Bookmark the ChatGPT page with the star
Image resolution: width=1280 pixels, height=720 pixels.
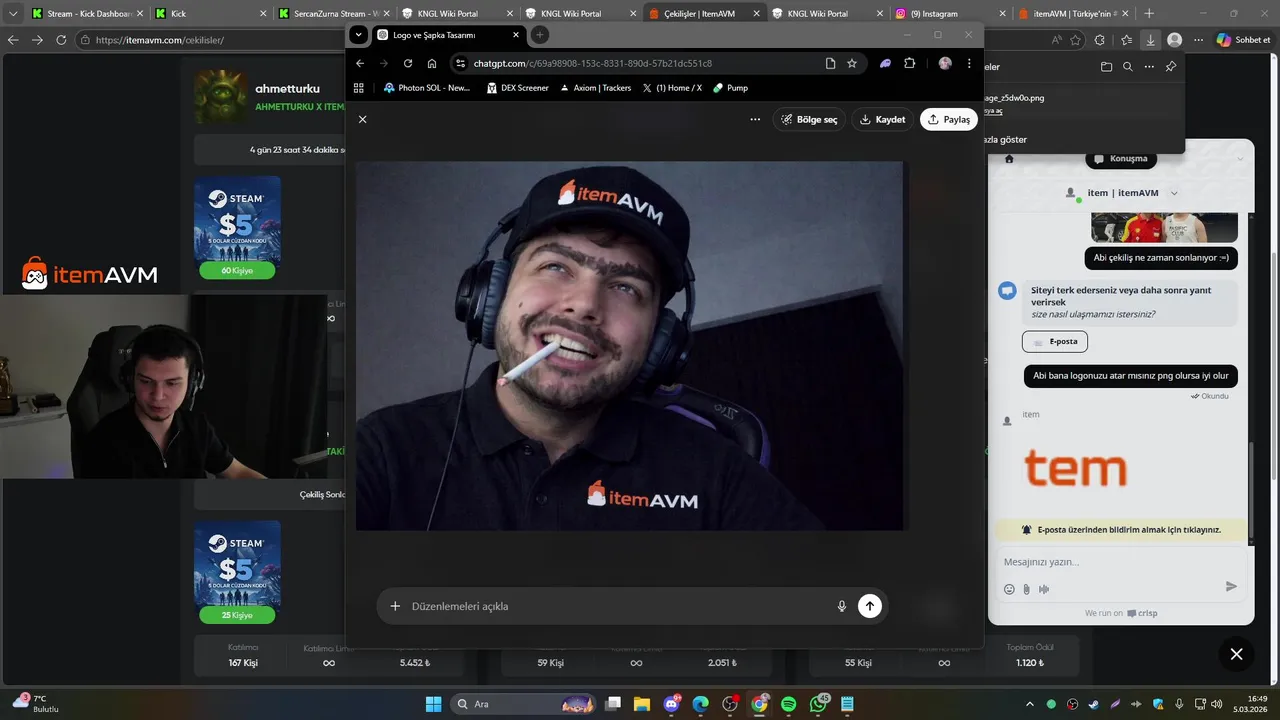(852, 63)
